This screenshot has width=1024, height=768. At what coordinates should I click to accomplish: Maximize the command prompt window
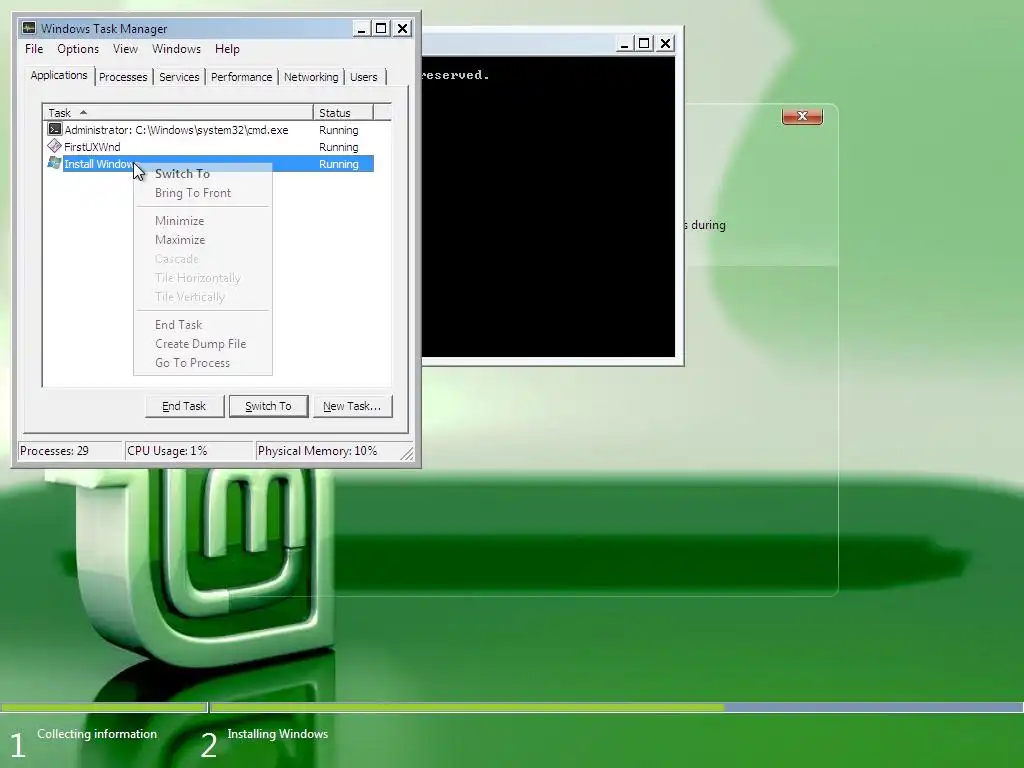(644, 43)
